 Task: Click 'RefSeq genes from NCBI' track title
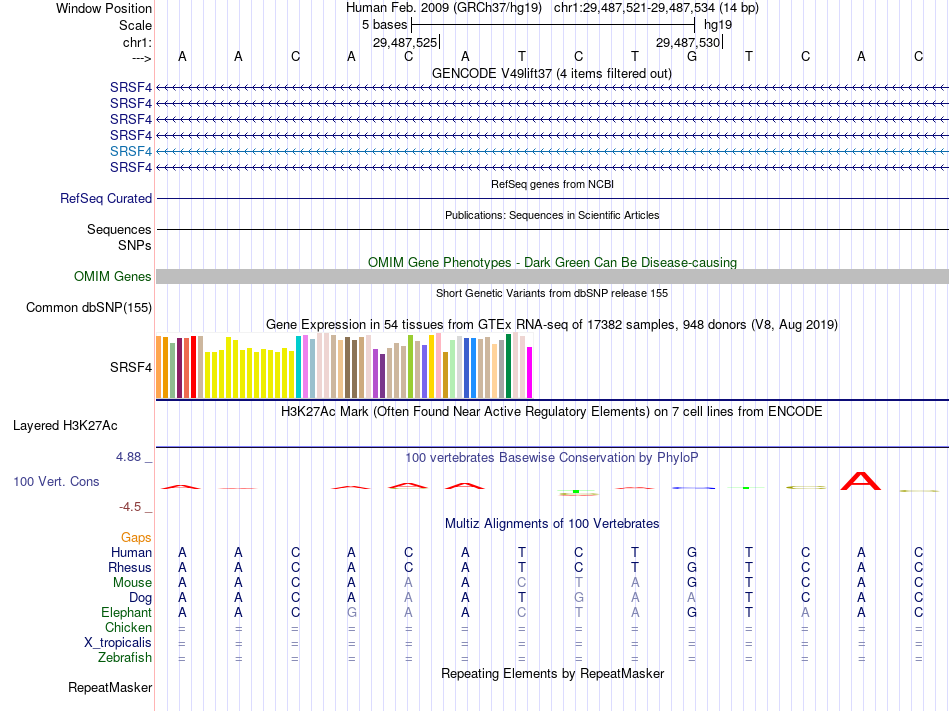[x=552, y=184]
